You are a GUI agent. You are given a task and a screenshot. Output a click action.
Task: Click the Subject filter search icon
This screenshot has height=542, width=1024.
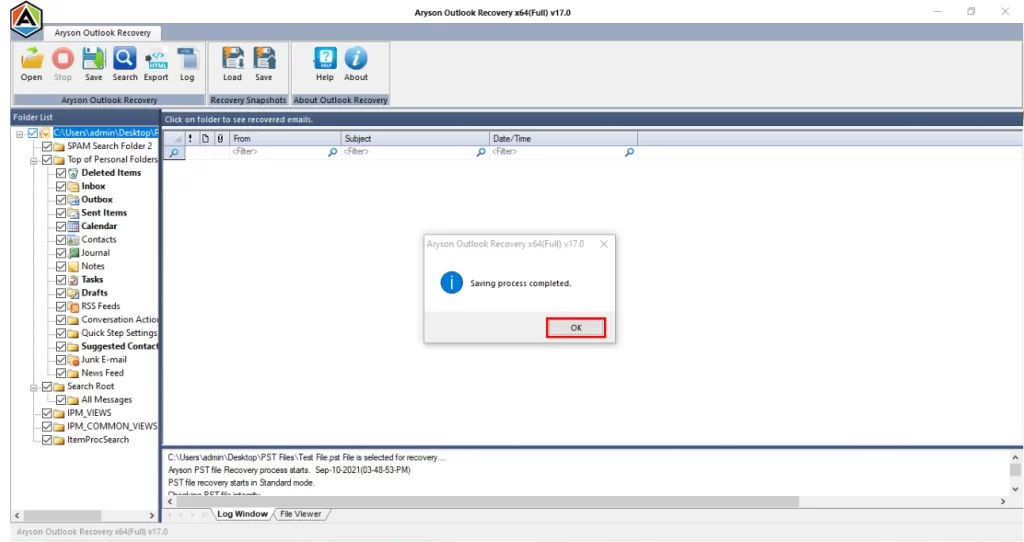(481, 152)
